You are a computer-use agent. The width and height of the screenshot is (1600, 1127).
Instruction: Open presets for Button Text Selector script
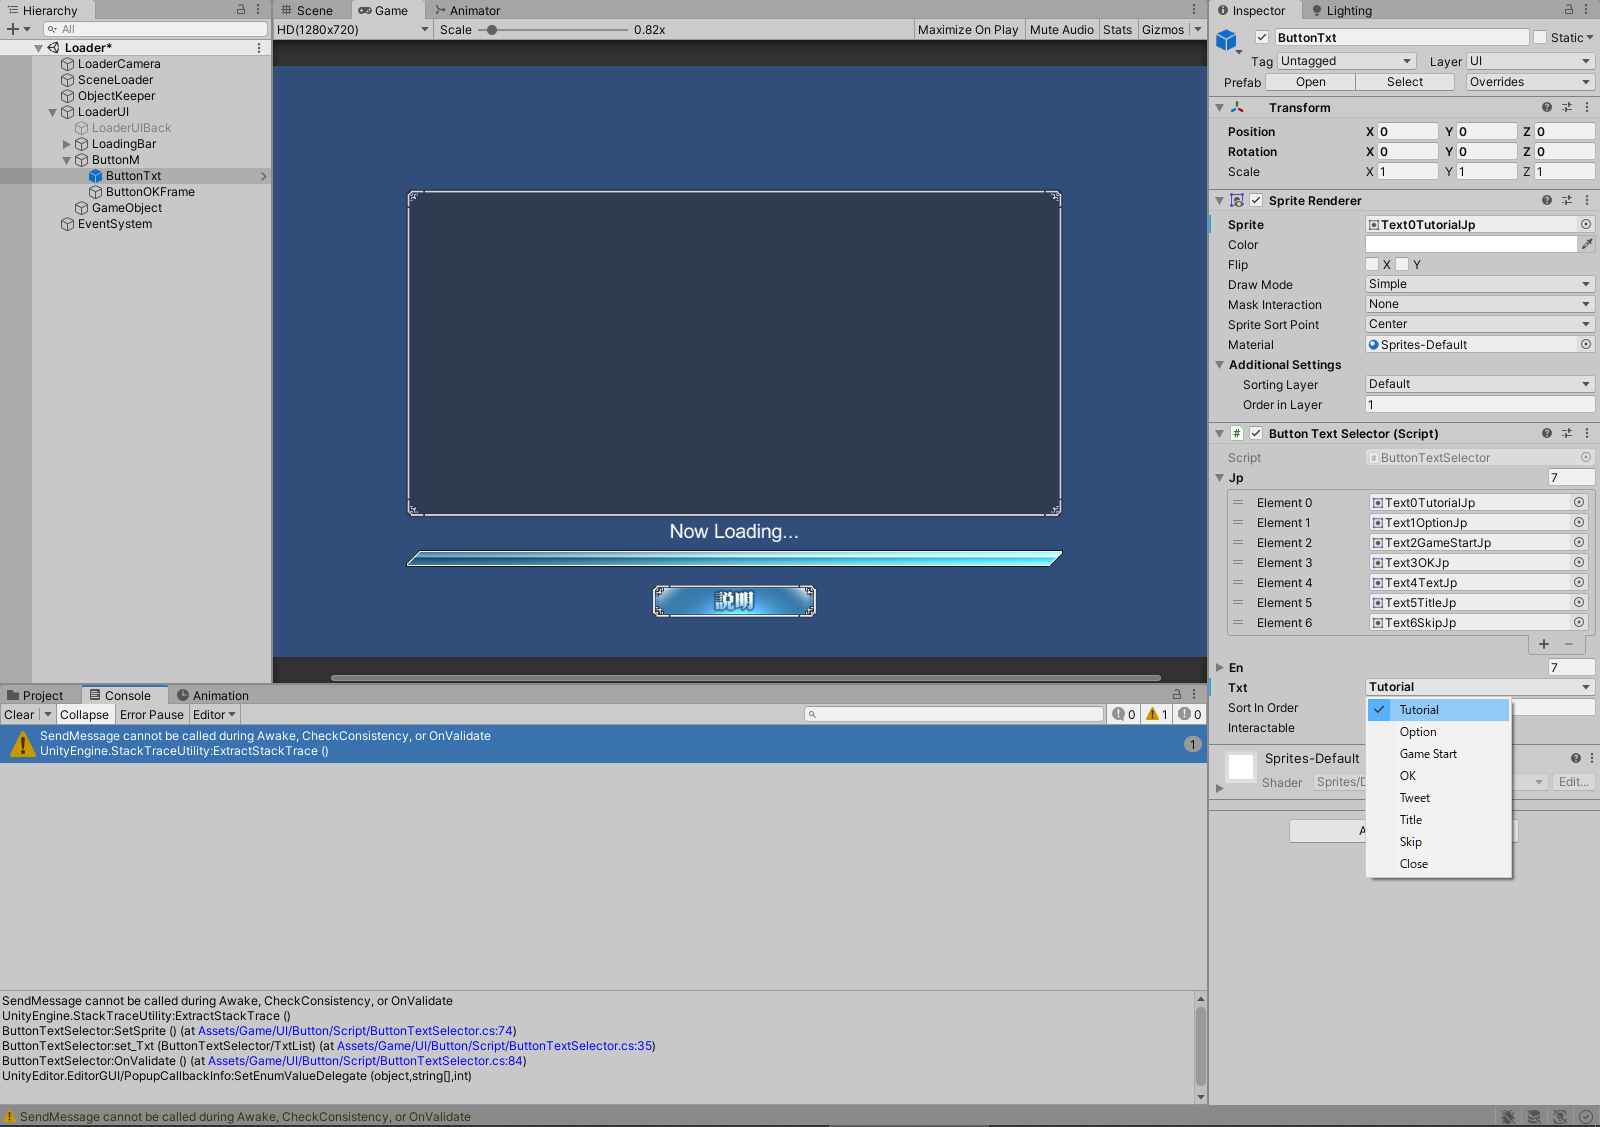tap(1567, 433)
